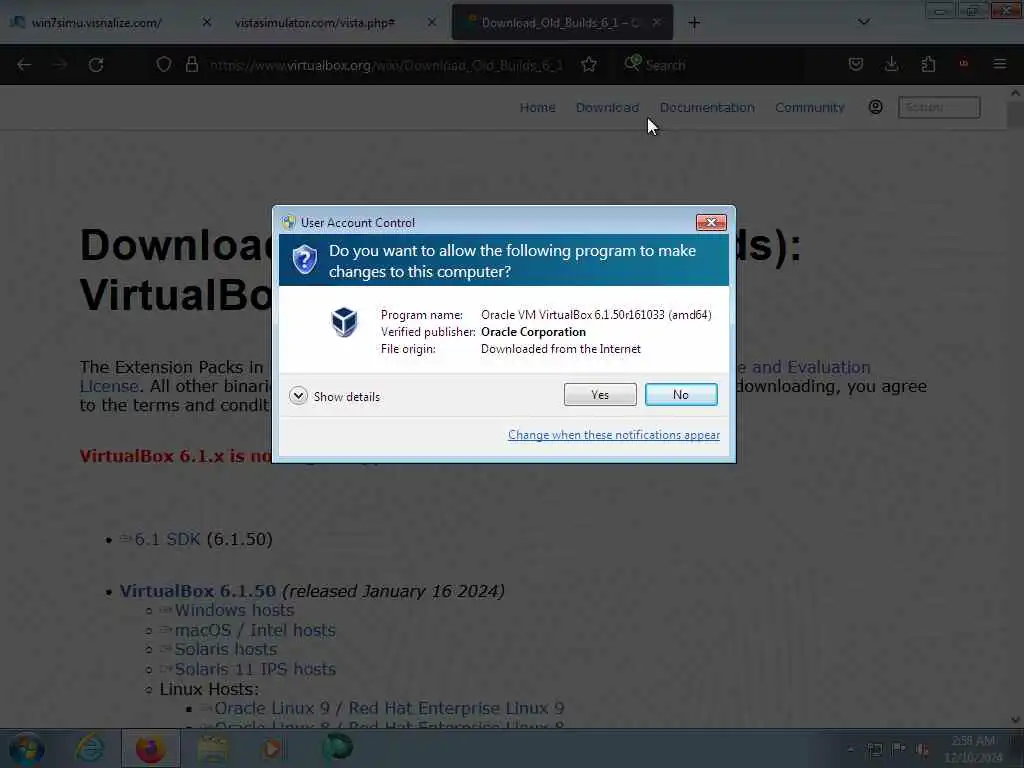The height and width of the screenshot is (768, 1024).
Task: Open the macOS / Intel hosts link
Action: pyautogui.click(x=255, y=630)
